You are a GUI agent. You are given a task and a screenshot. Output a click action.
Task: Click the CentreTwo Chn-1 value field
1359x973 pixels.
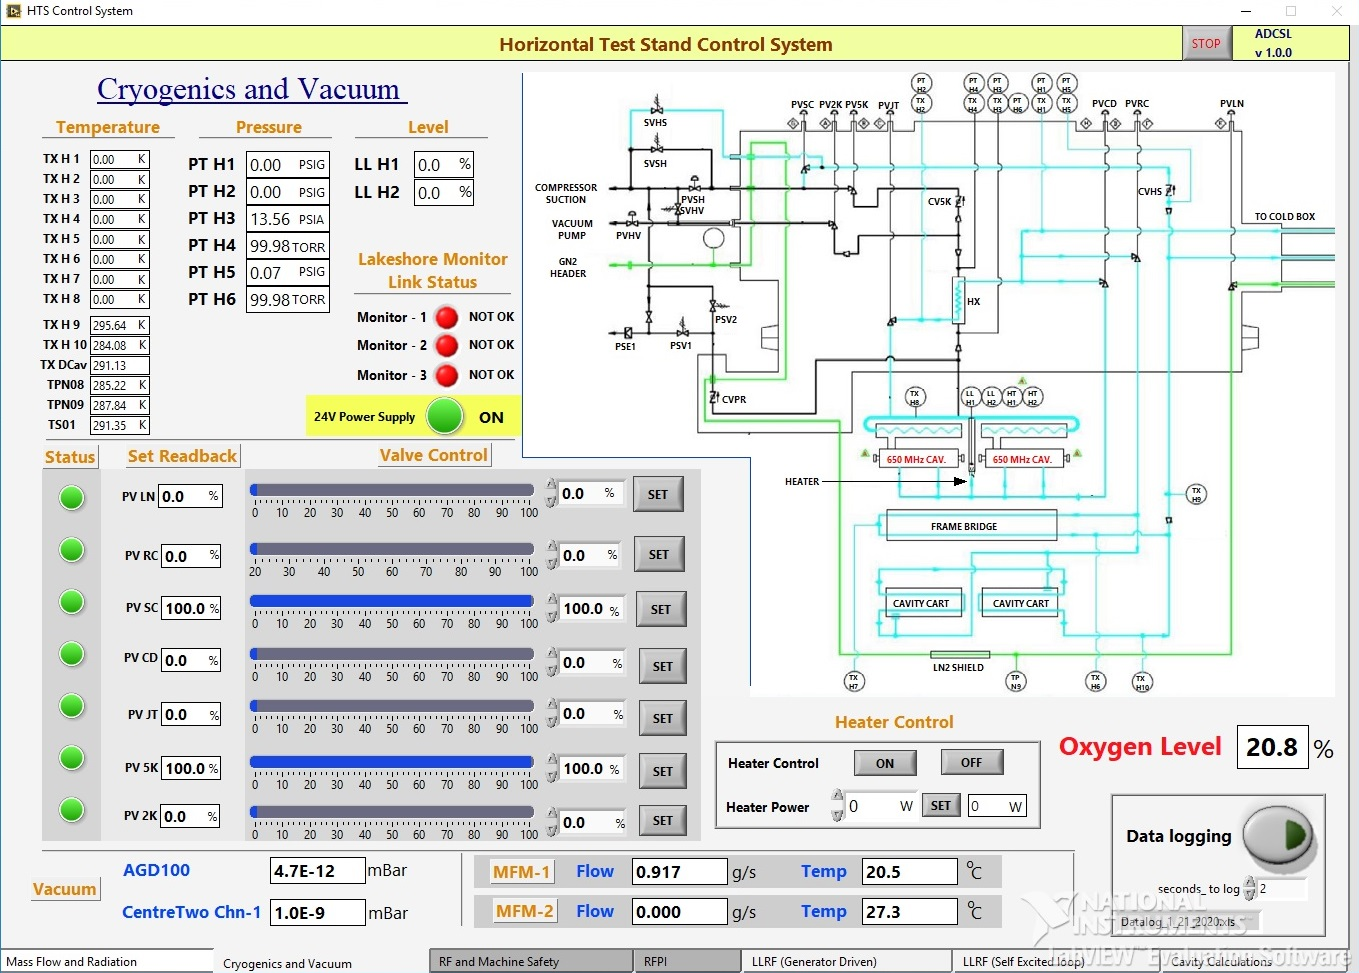tap(317, 913)
